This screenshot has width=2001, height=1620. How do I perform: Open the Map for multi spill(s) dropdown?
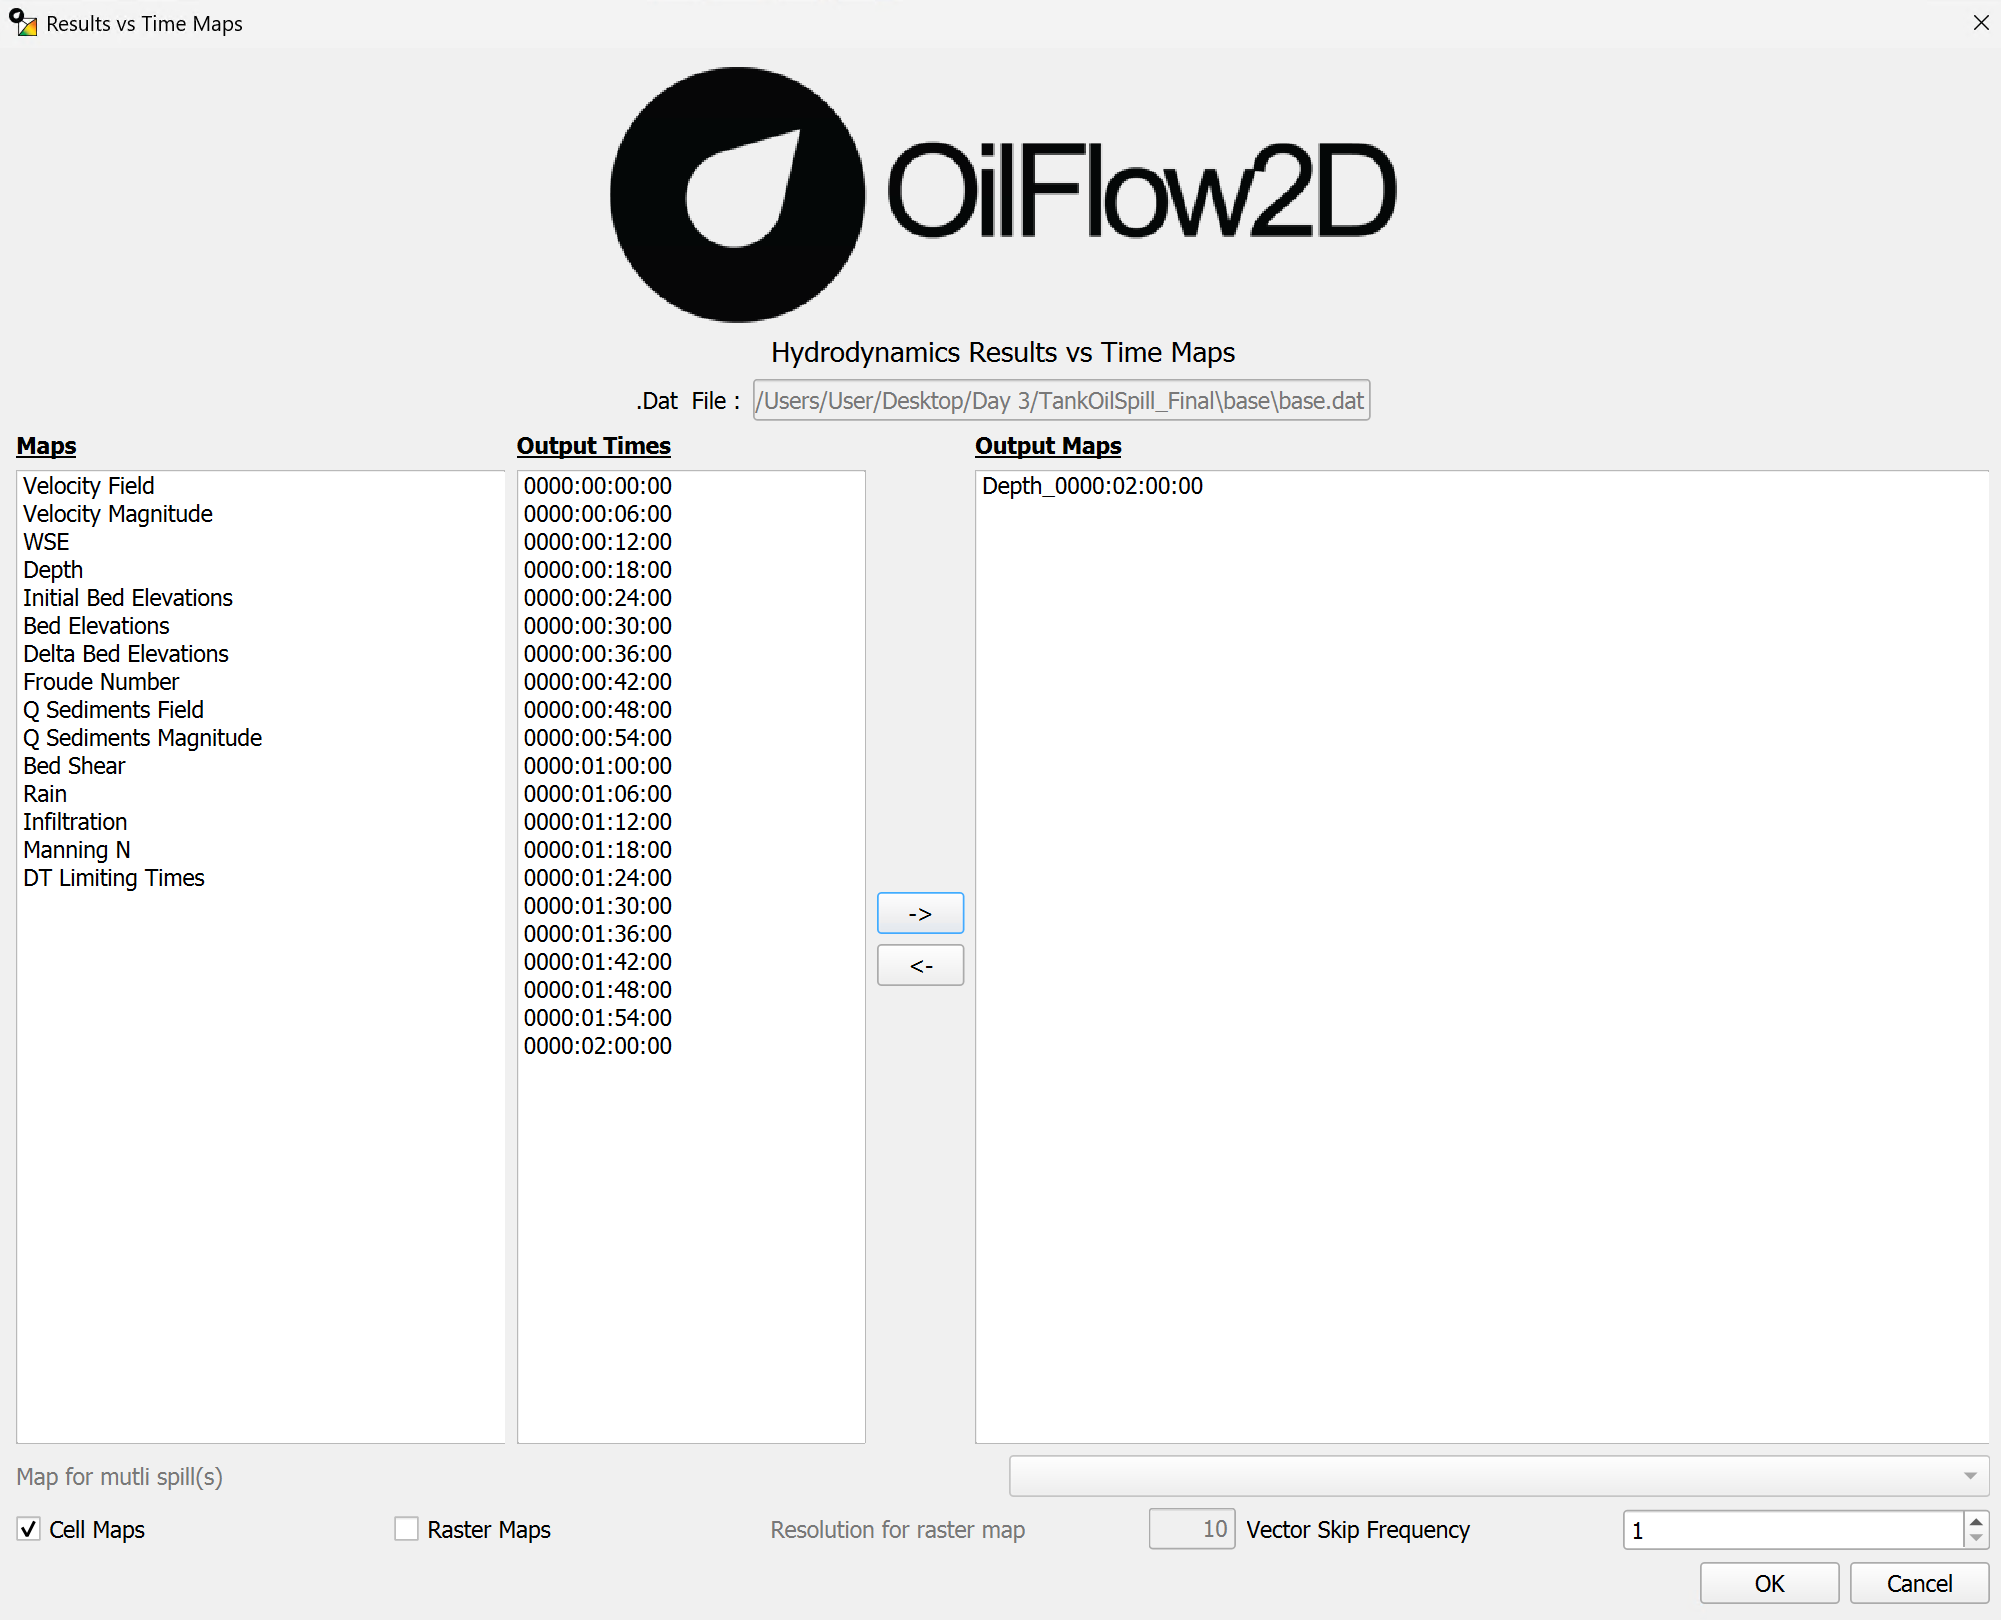click(1499, 1476)
